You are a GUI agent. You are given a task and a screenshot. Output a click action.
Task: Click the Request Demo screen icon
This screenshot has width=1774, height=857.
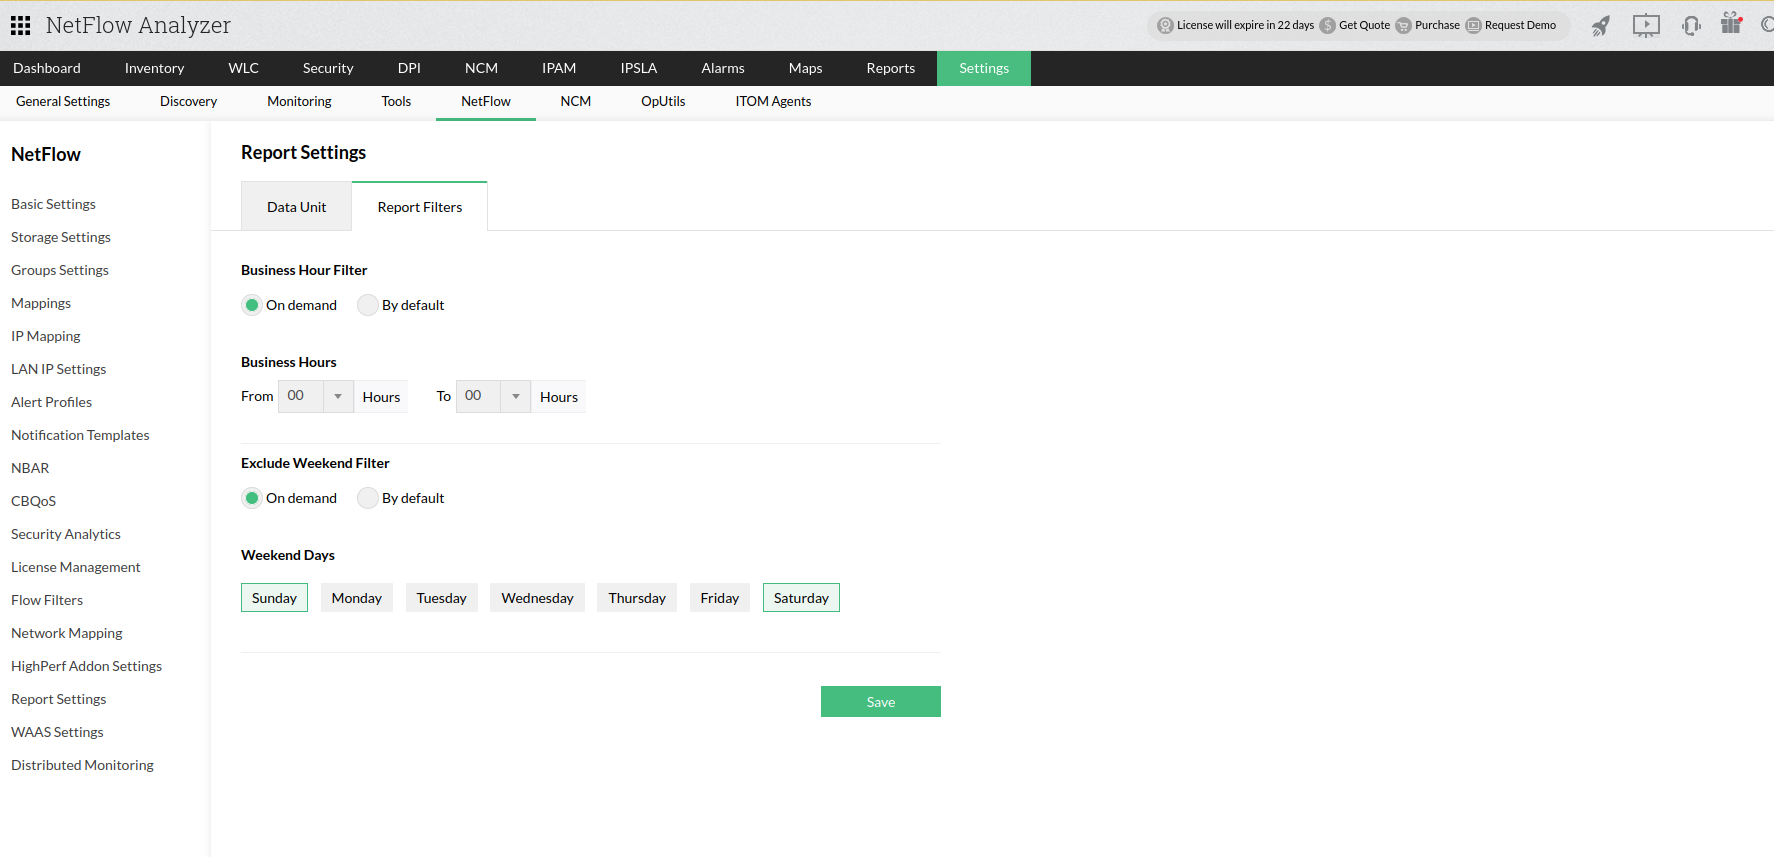(x=1474, y=25)
